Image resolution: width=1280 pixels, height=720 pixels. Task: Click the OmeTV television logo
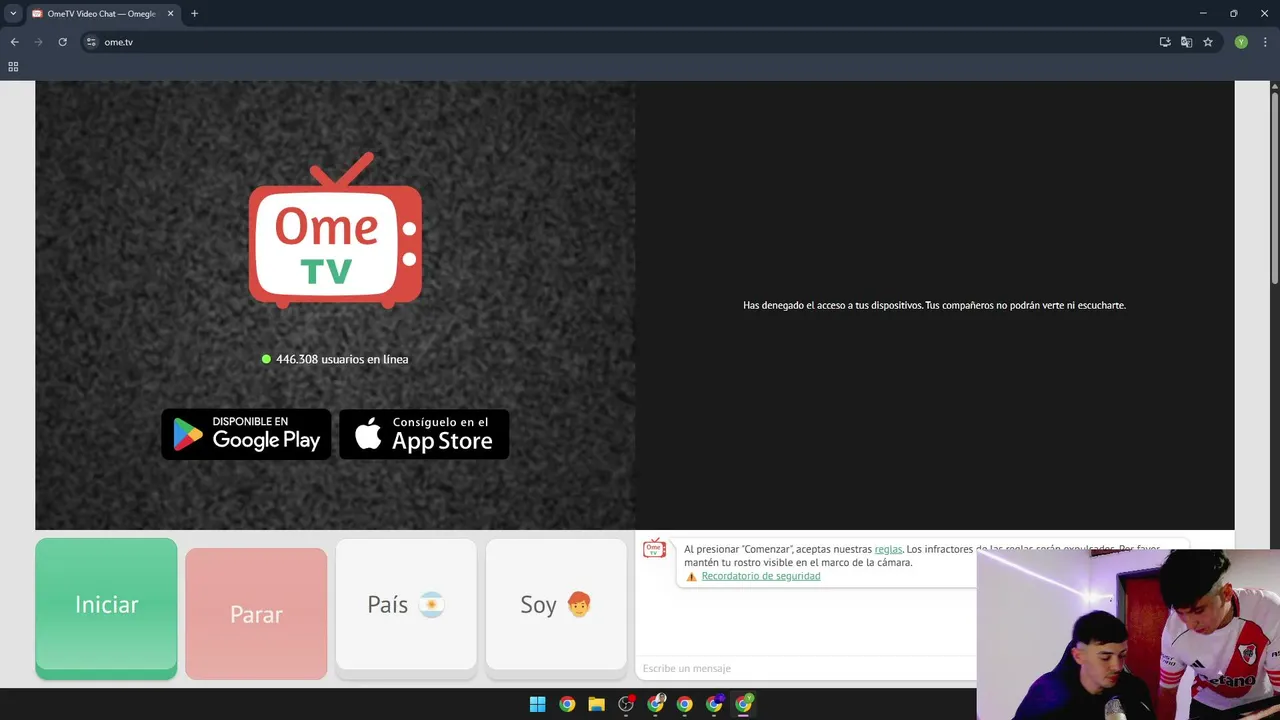click(x=335, y=230)
